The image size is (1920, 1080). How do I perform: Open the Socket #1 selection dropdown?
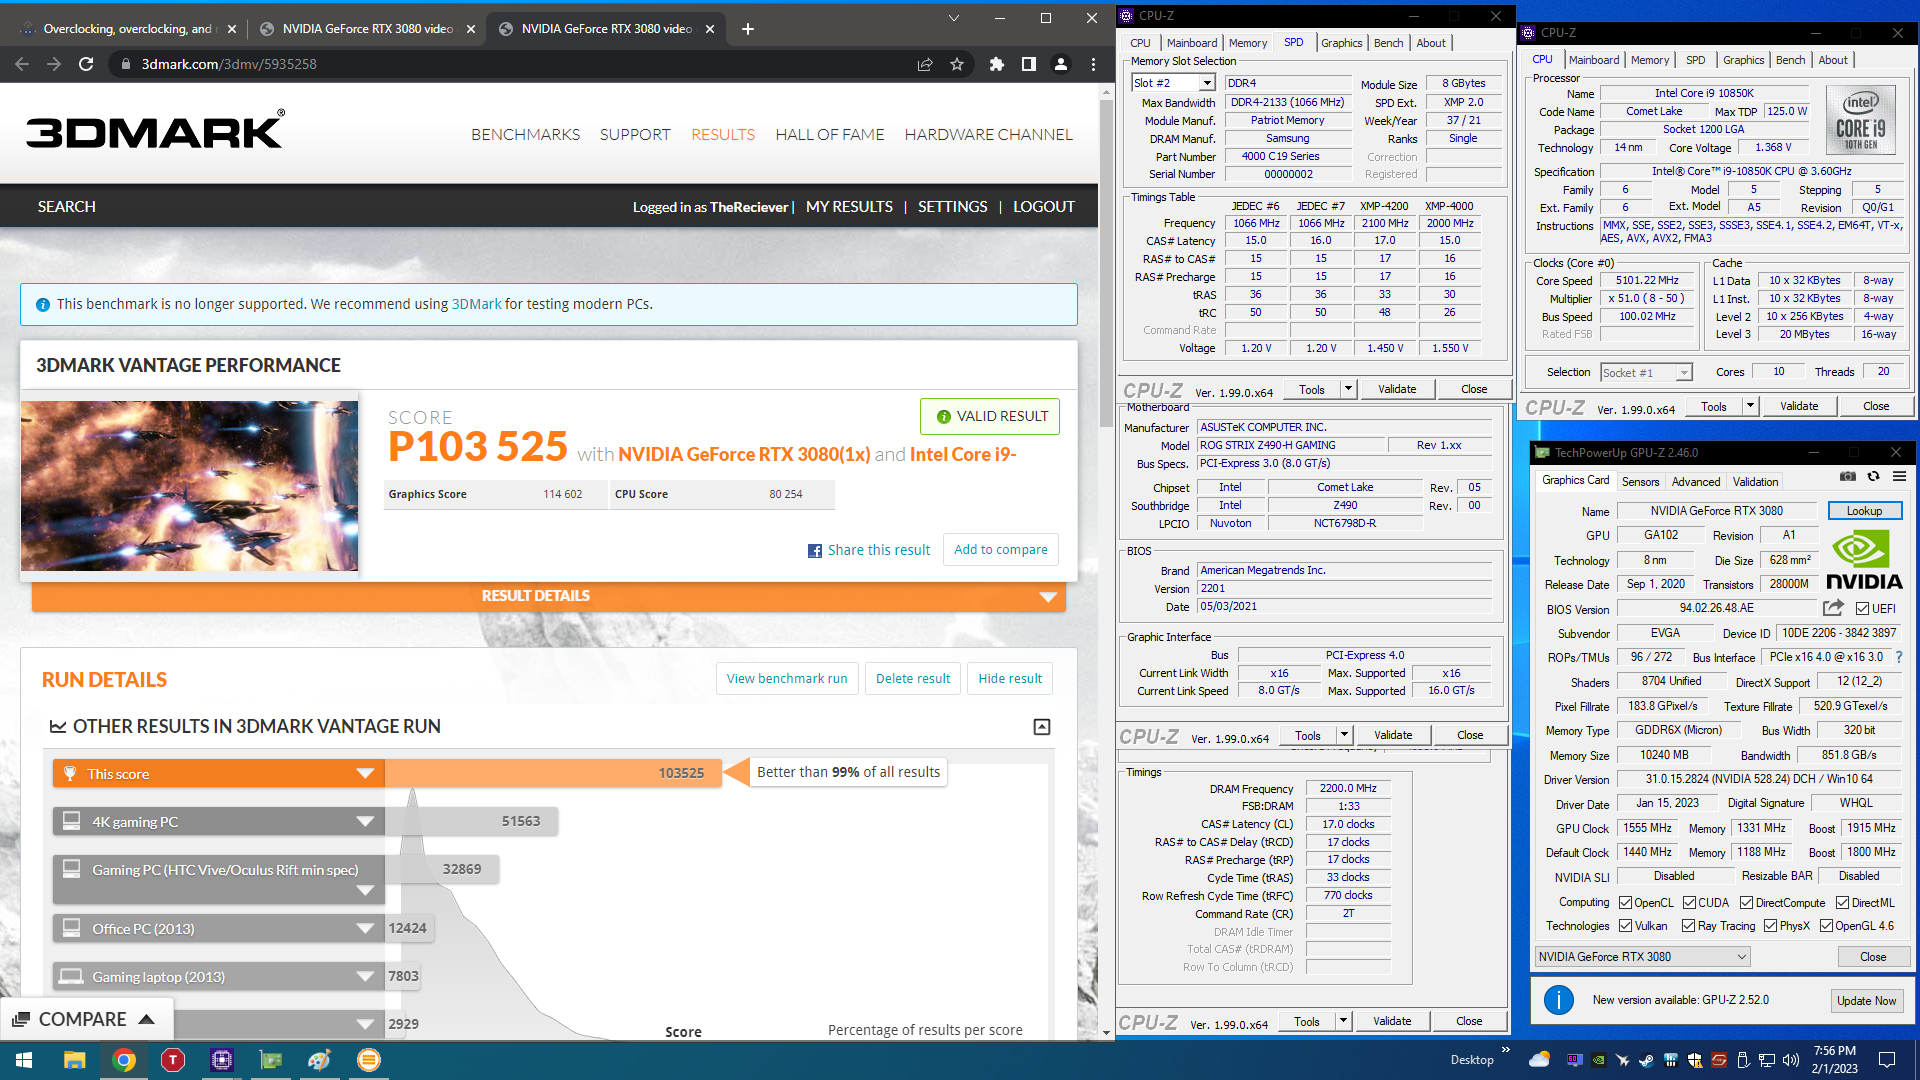[1684, 372]
